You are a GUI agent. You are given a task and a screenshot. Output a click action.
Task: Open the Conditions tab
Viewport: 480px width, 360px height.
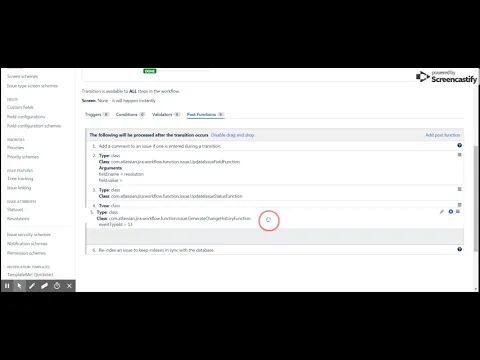pyautogui.click(x=130, y=114)
